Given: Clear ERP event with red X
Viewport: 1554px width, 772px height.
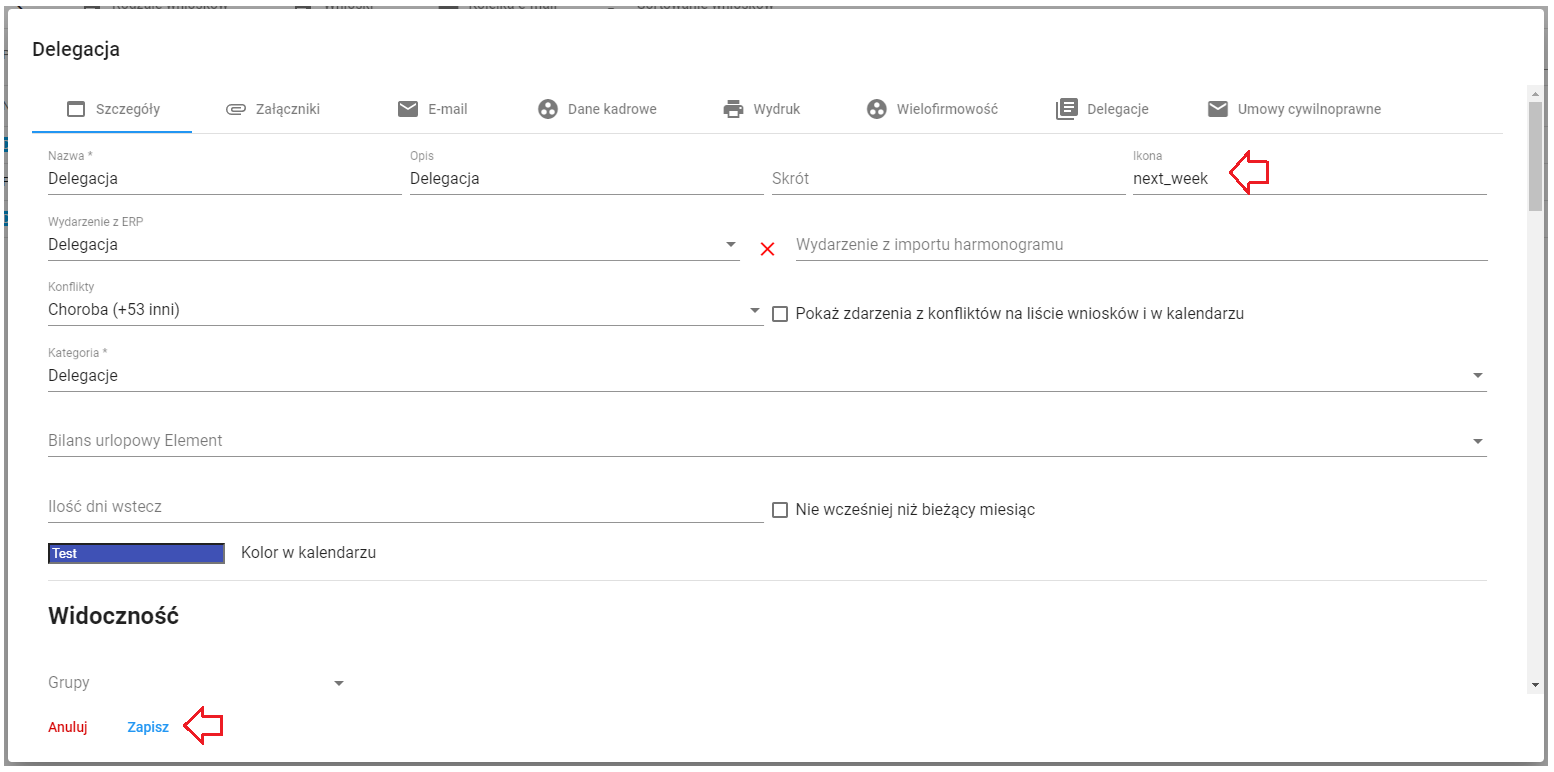Looking at the screenshot, I should point(768,249).
